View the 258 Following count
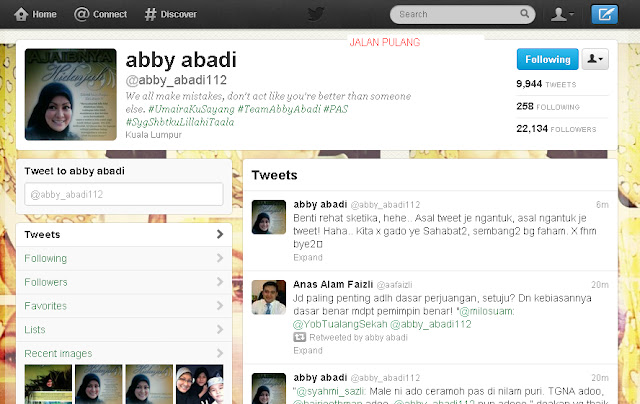640x404 pixels. click(x=548, y=107)
